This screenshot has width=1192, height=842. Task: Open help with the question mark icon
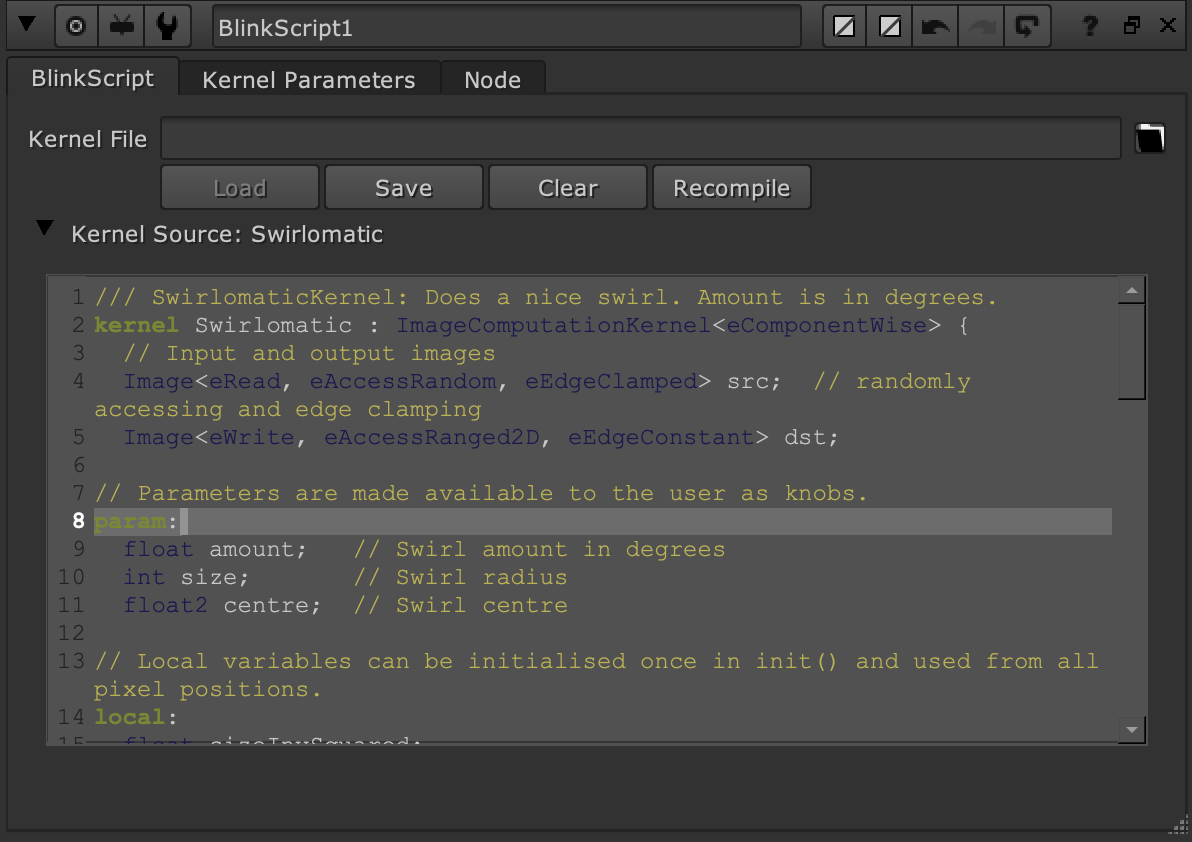(x=1093, y=27)
